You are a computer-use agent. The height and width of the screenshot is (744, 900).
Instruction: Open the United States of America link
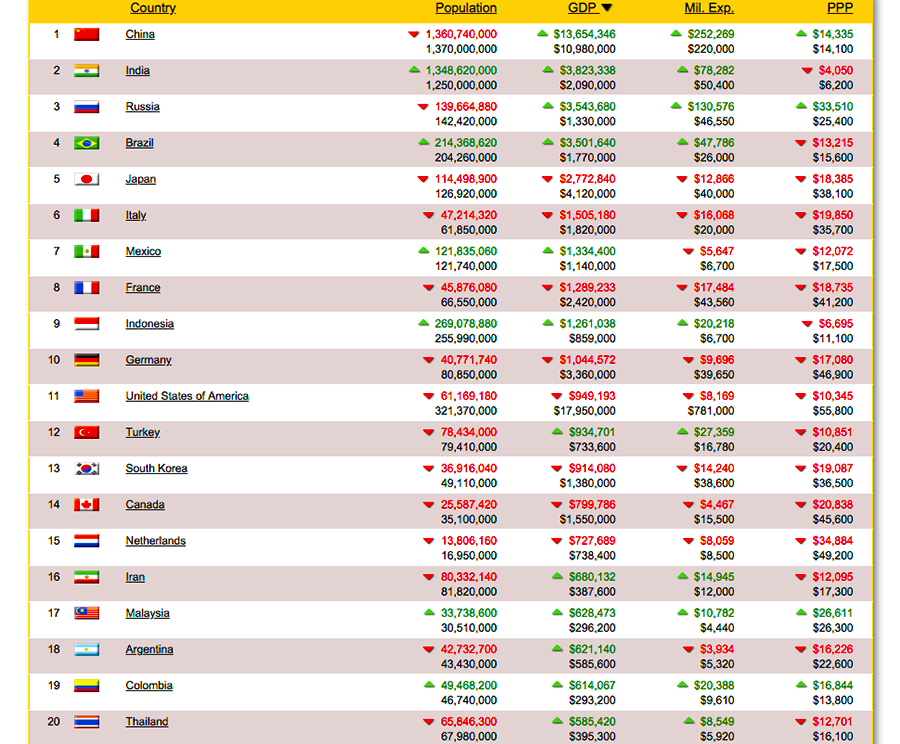click(x=187, y=396)
